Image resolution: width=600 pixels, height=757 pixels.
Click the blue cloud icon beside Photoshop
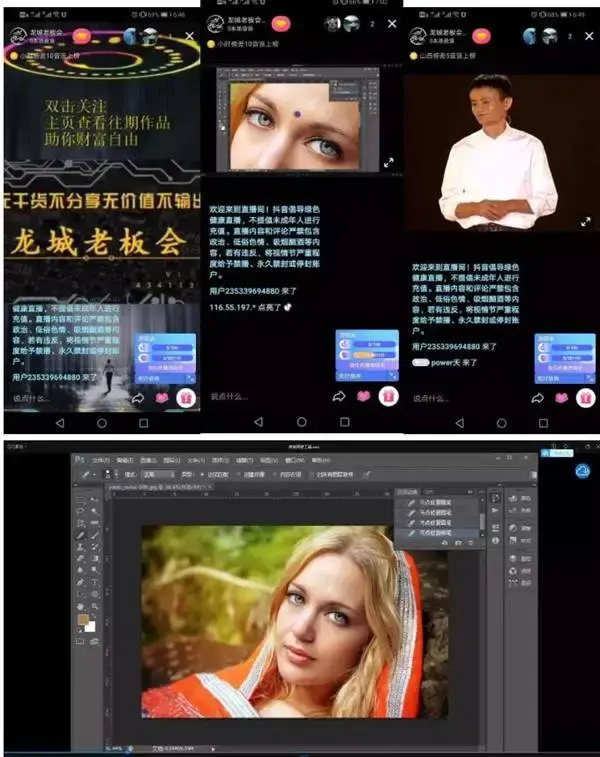click(x=583, y=470)
